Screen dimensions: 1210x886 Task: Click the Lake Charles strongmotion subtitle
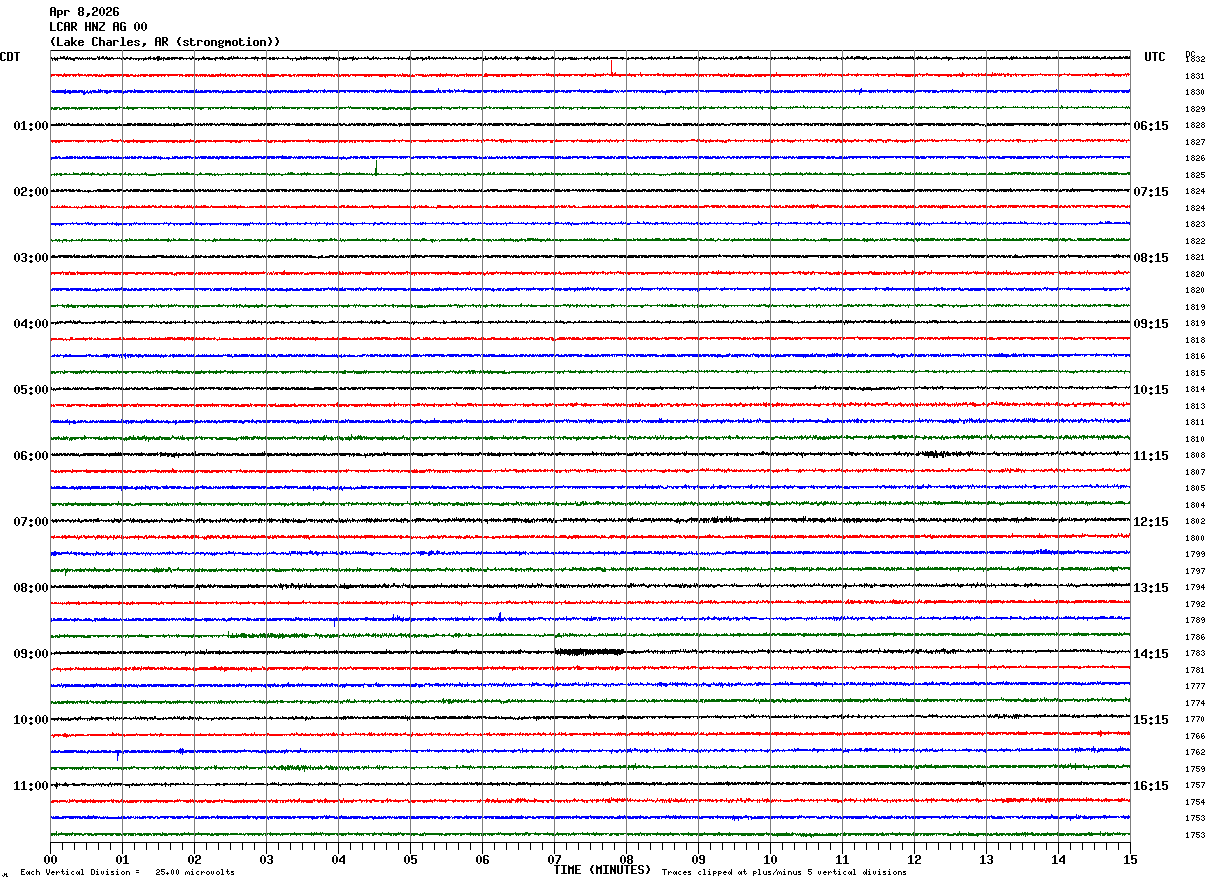[165, 42]
